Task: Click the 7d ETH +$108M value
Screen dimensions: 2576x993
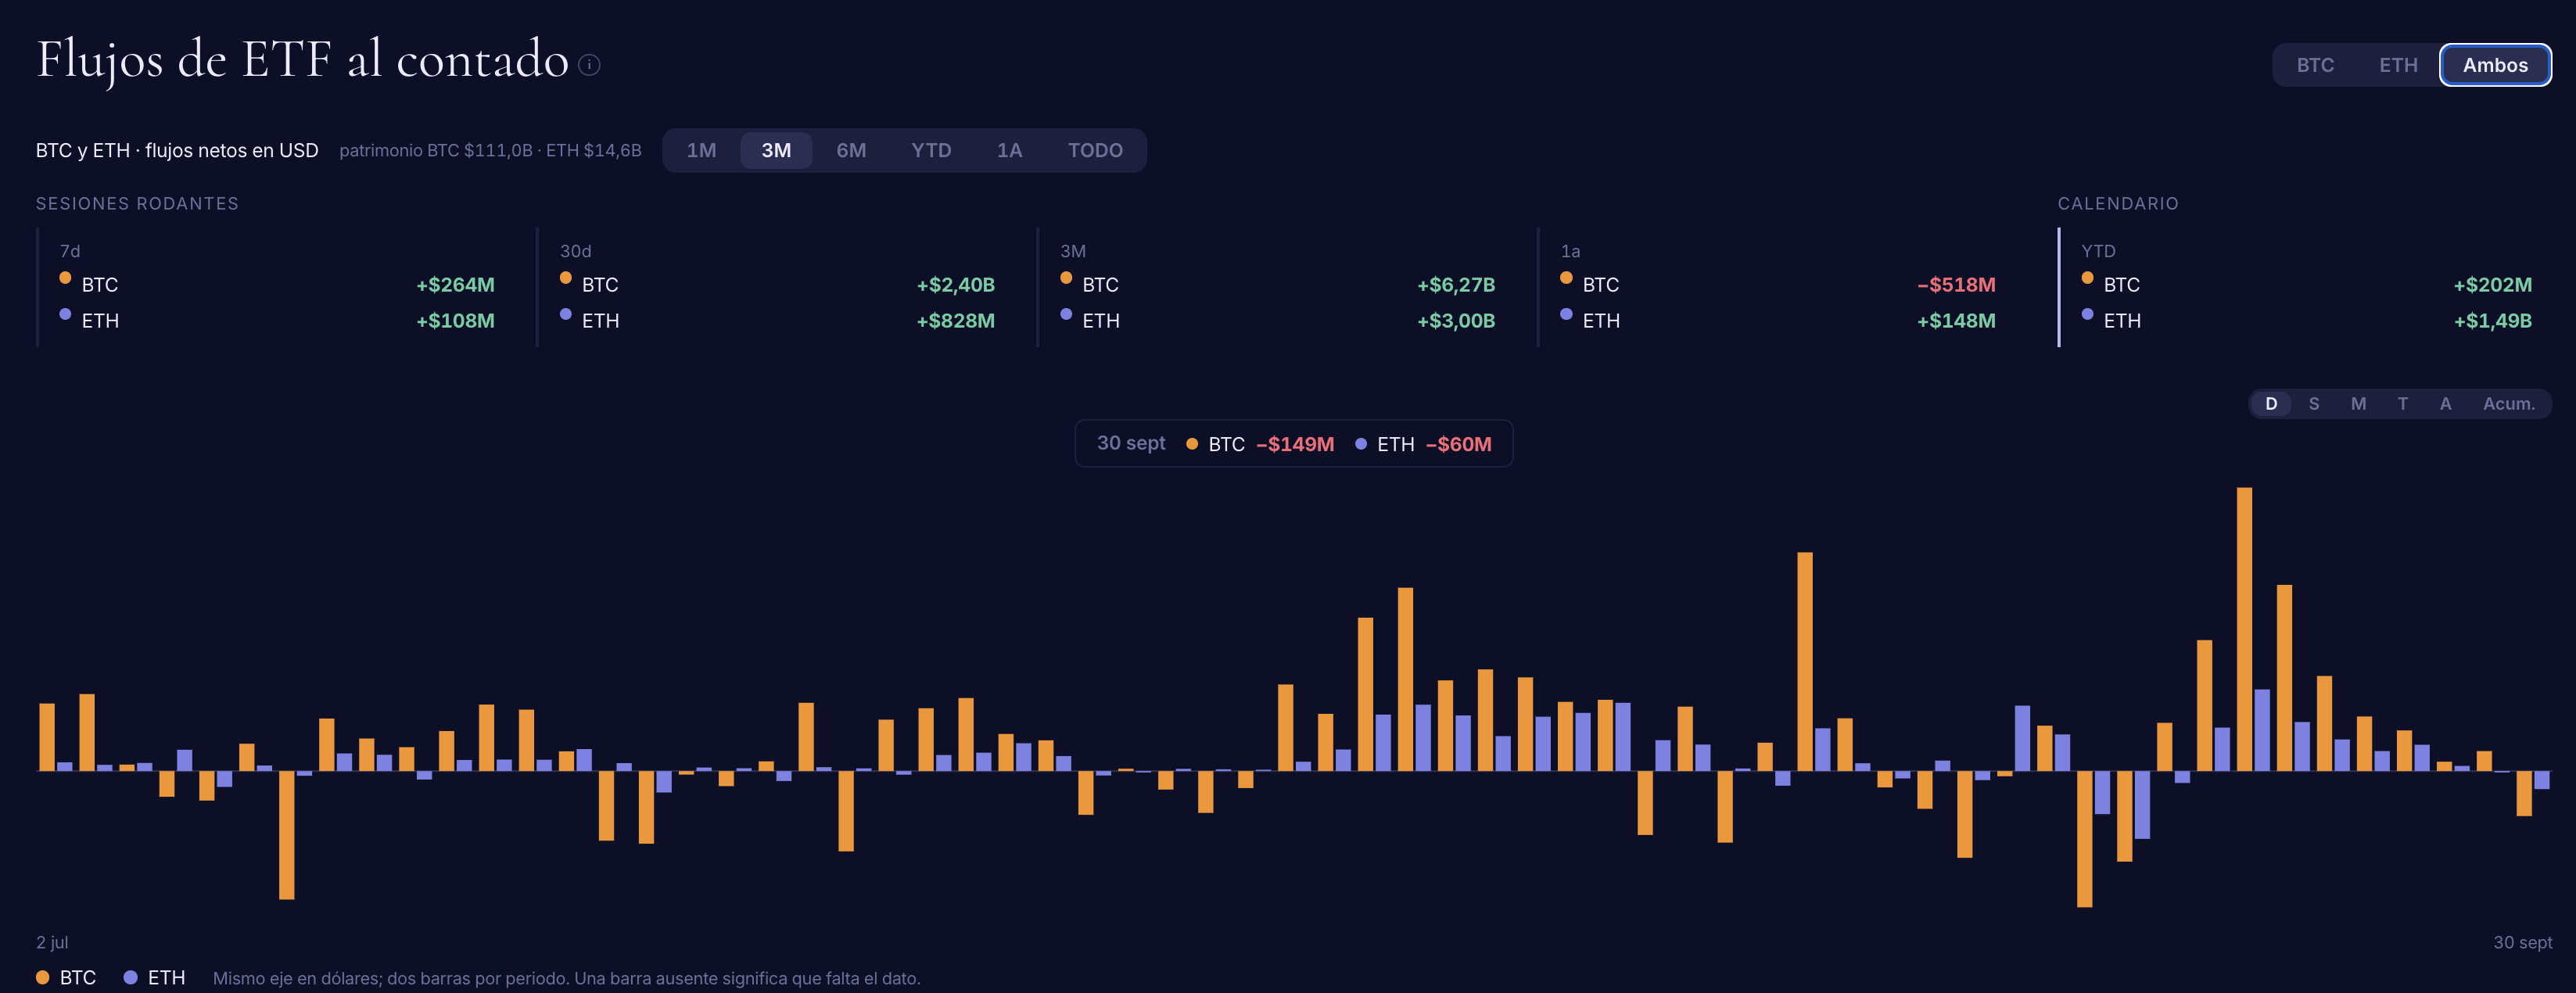Action: 455,321
